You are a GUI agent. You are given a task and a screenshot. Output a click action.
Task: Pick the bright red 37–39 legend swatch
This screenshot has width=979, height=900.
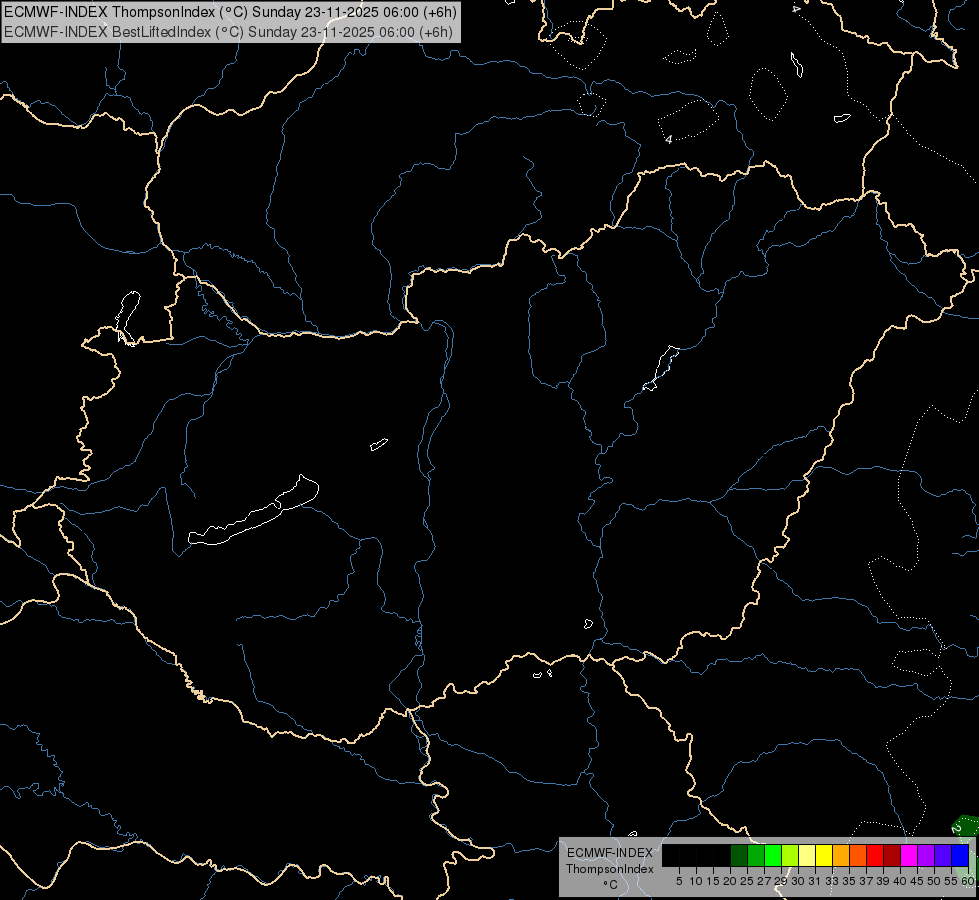pos(875,855)
